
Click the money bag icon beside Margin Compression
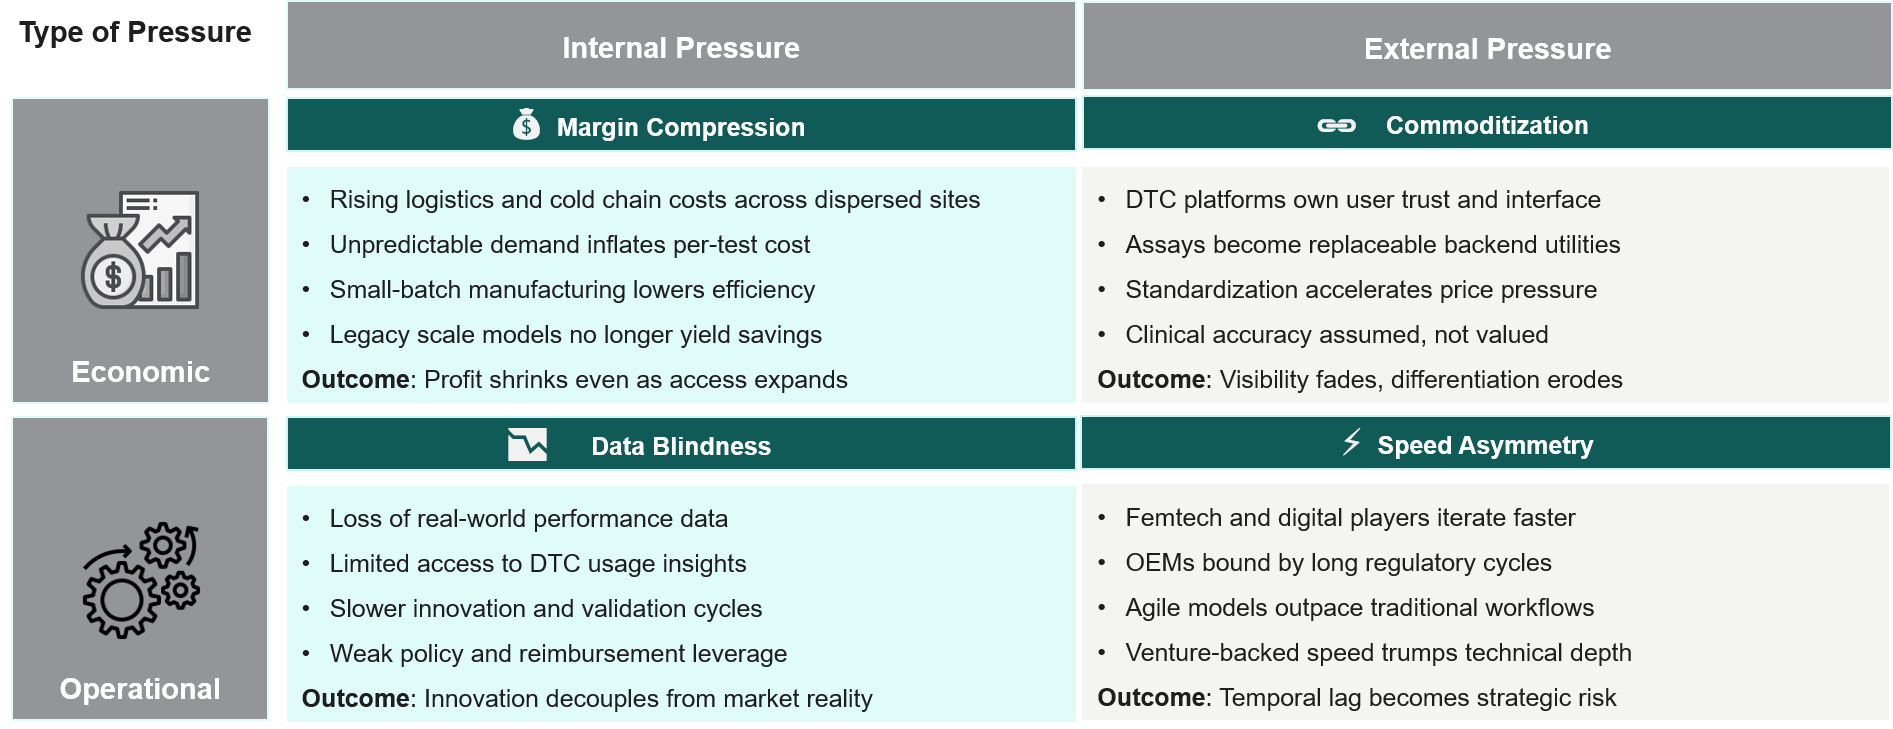(x=526, y=125)
